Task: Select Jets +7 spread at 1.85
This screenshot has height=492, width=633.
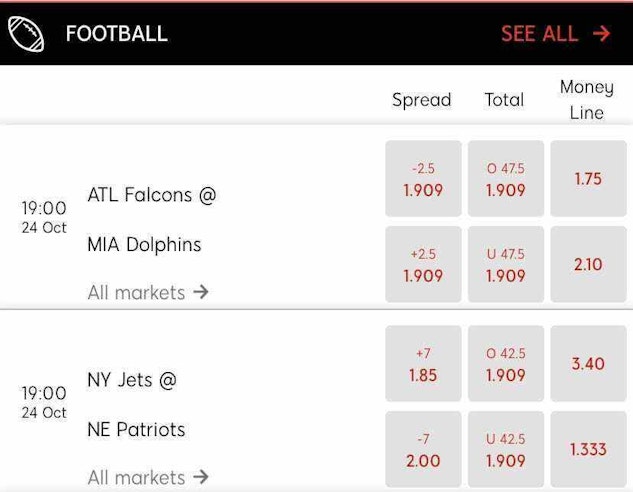Action: point(423,364)
